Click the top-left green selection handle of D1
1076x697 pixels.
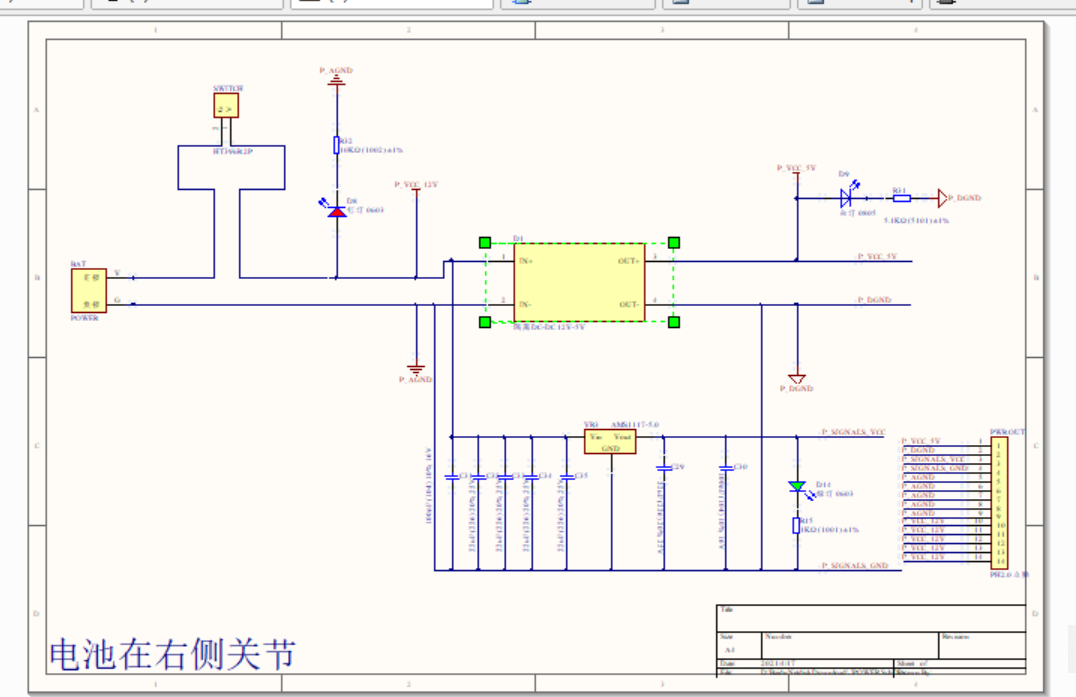pos(485,242)
